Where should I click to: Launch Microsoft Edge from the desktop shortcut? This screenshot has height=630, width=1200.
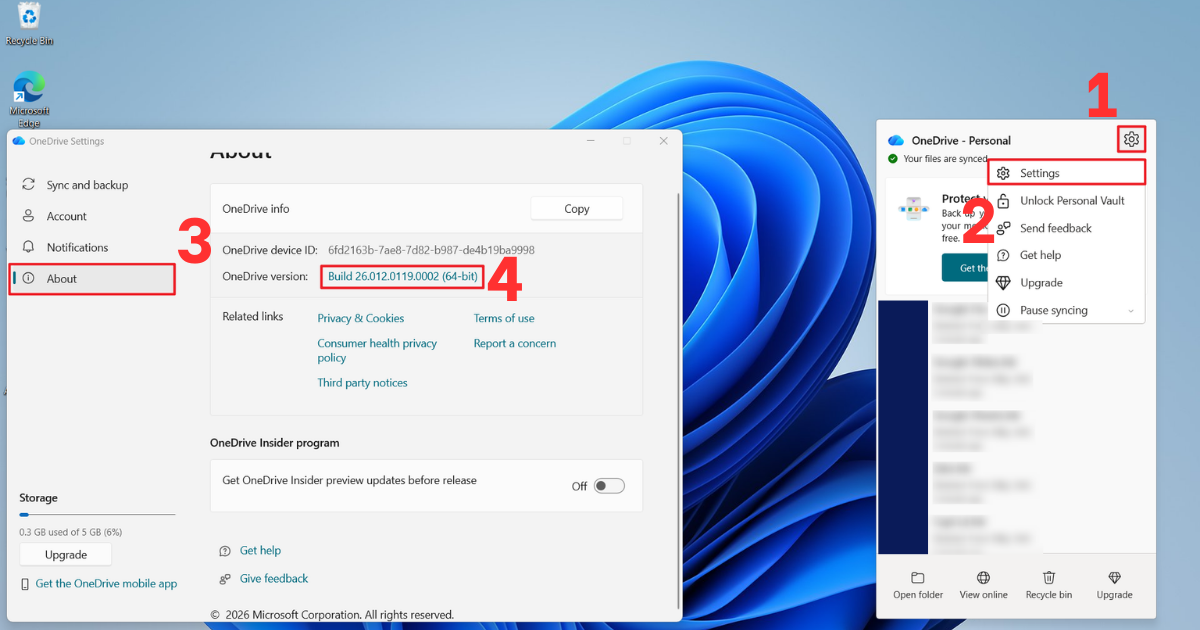coord(29,98)
